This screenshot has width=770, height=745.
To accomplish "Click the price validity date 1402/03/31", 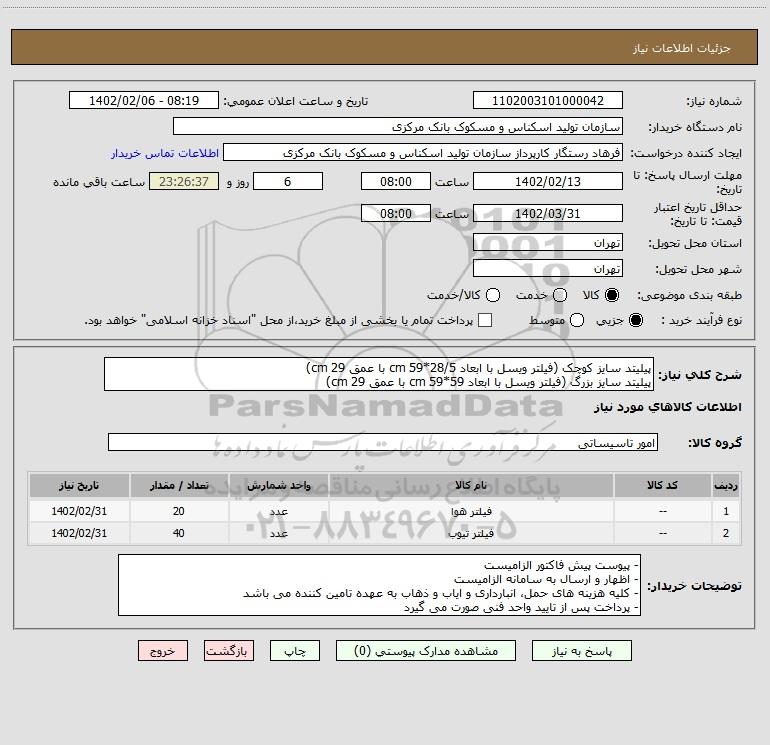I will 548,213.
